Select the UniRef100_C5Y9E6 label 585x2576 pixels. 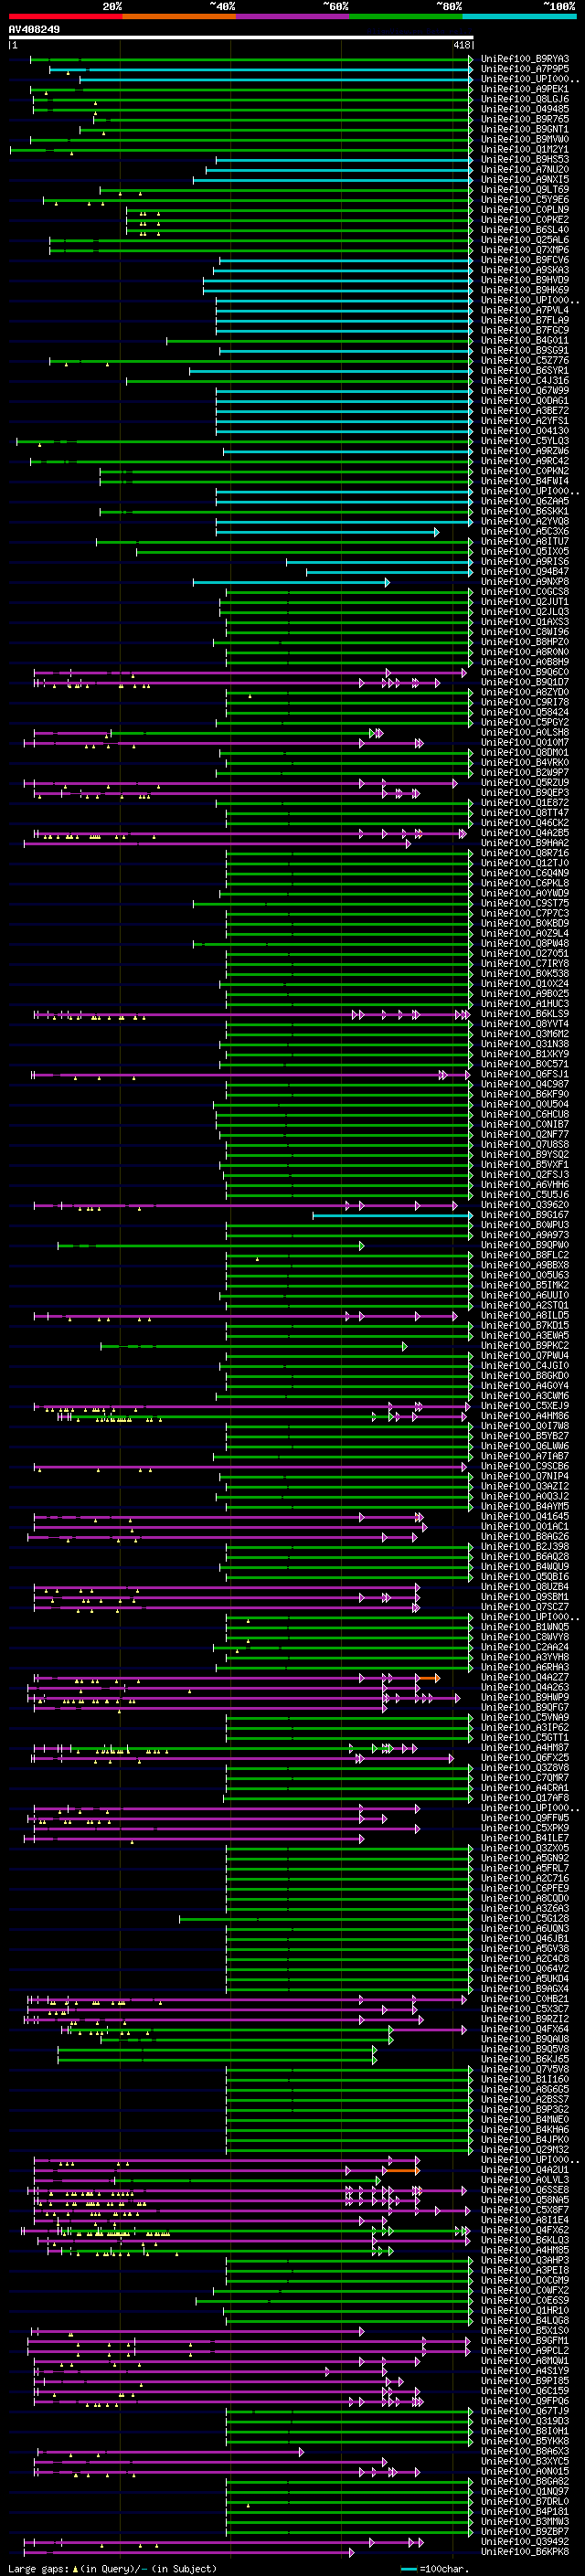coord(525,199)
